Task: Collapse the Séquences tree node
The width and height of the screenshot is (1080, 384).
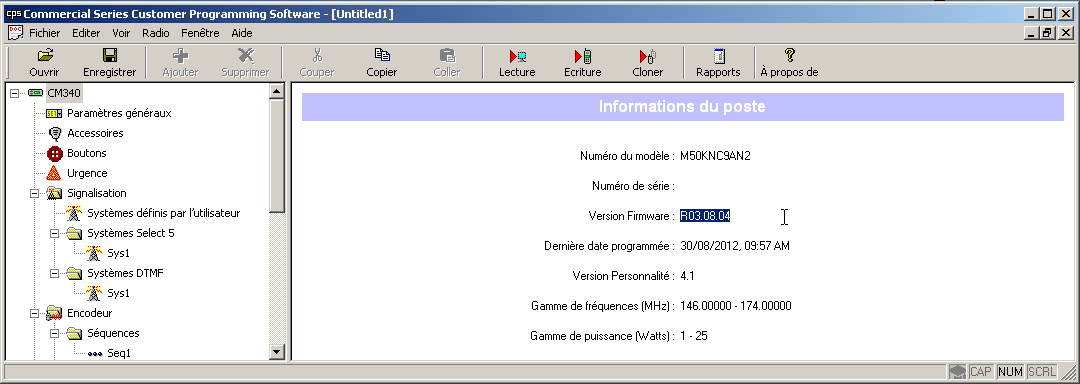Action: 55,334
